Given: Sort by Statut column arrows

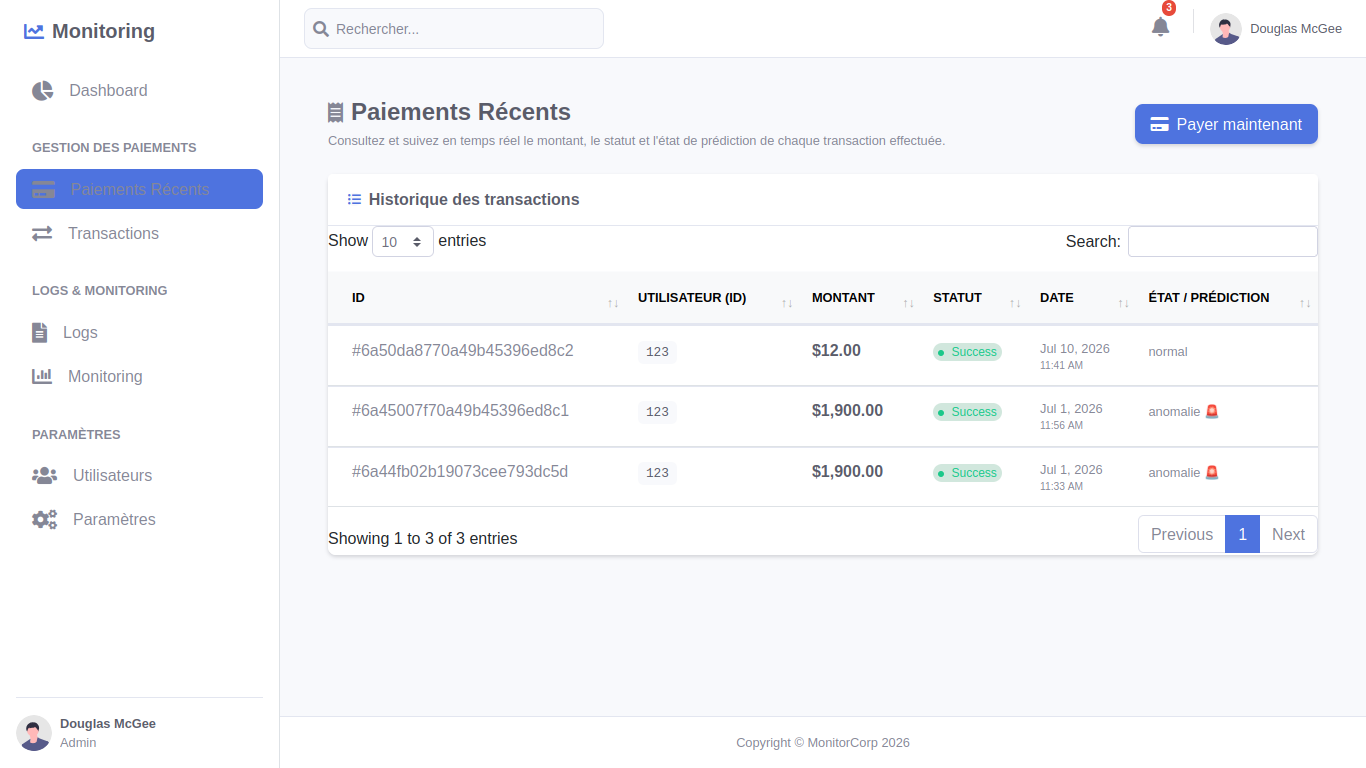Looking at the screenshot, I should click(1015, 303).
